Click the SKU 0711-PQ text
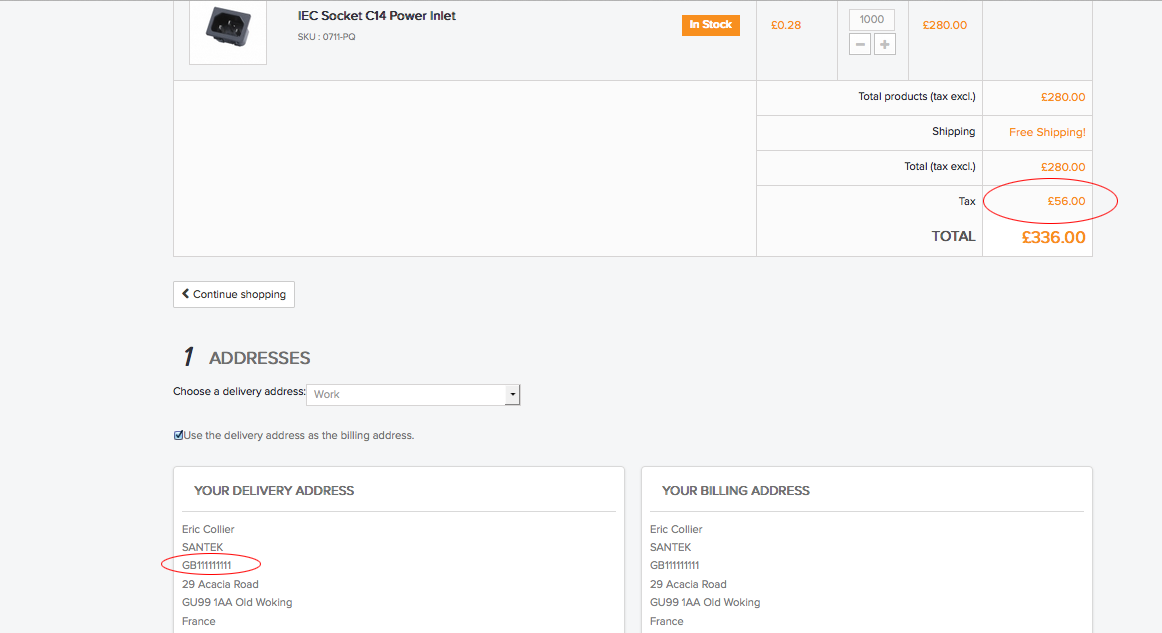The height and width of the screenshot is (633, 1162). point(326,37)
